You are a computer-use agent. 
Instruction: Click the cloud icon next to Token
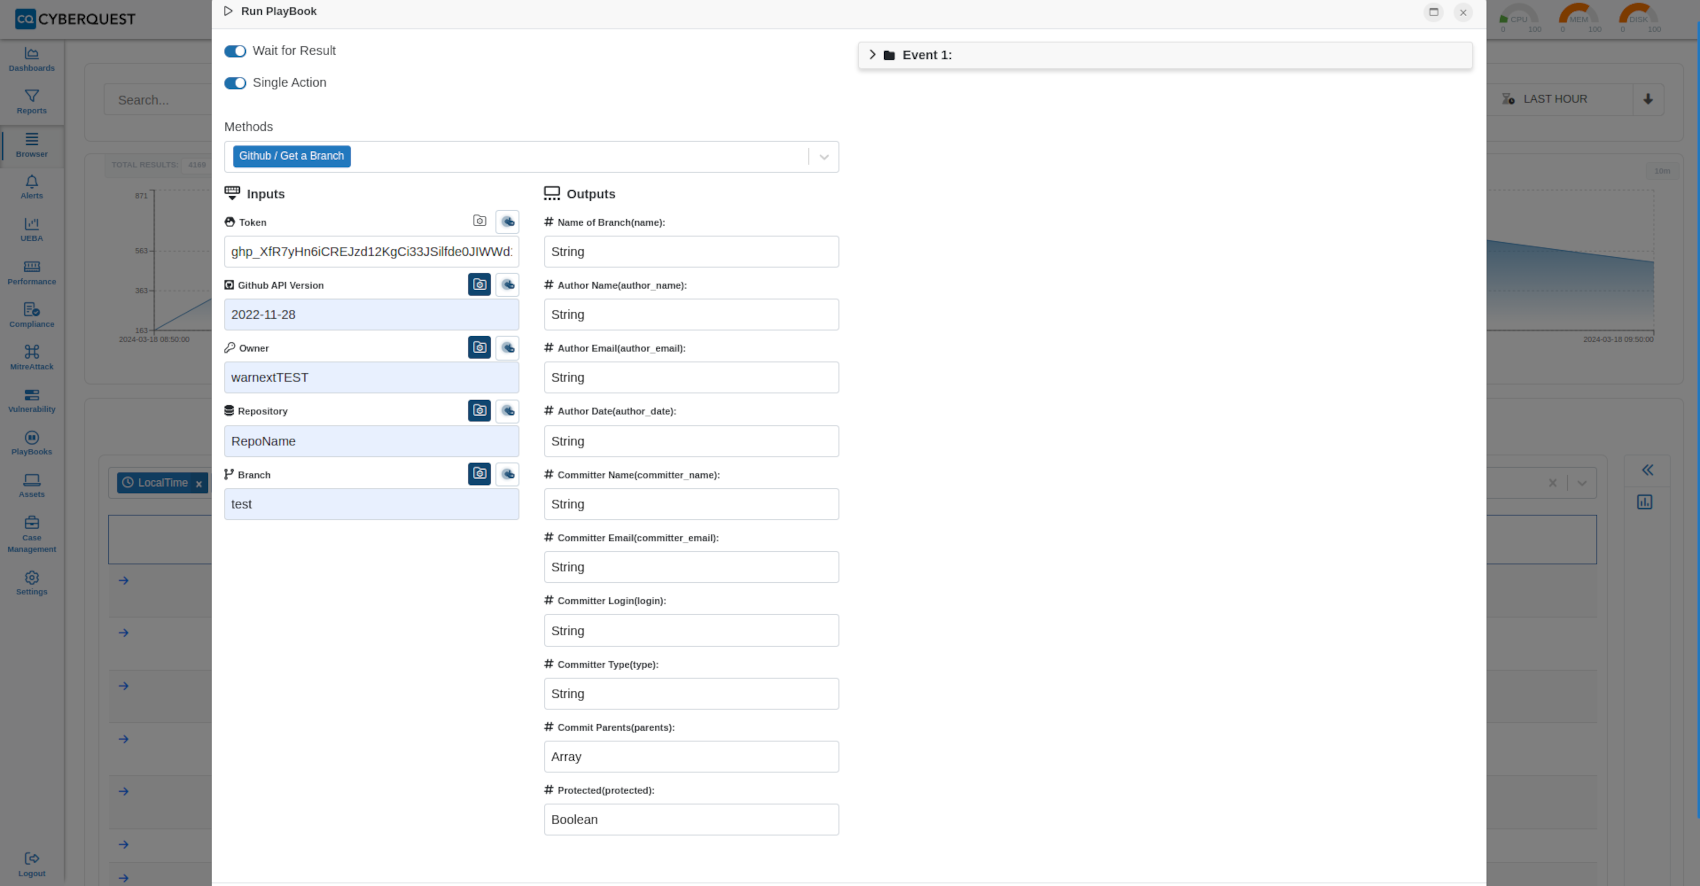coord(508,221)
